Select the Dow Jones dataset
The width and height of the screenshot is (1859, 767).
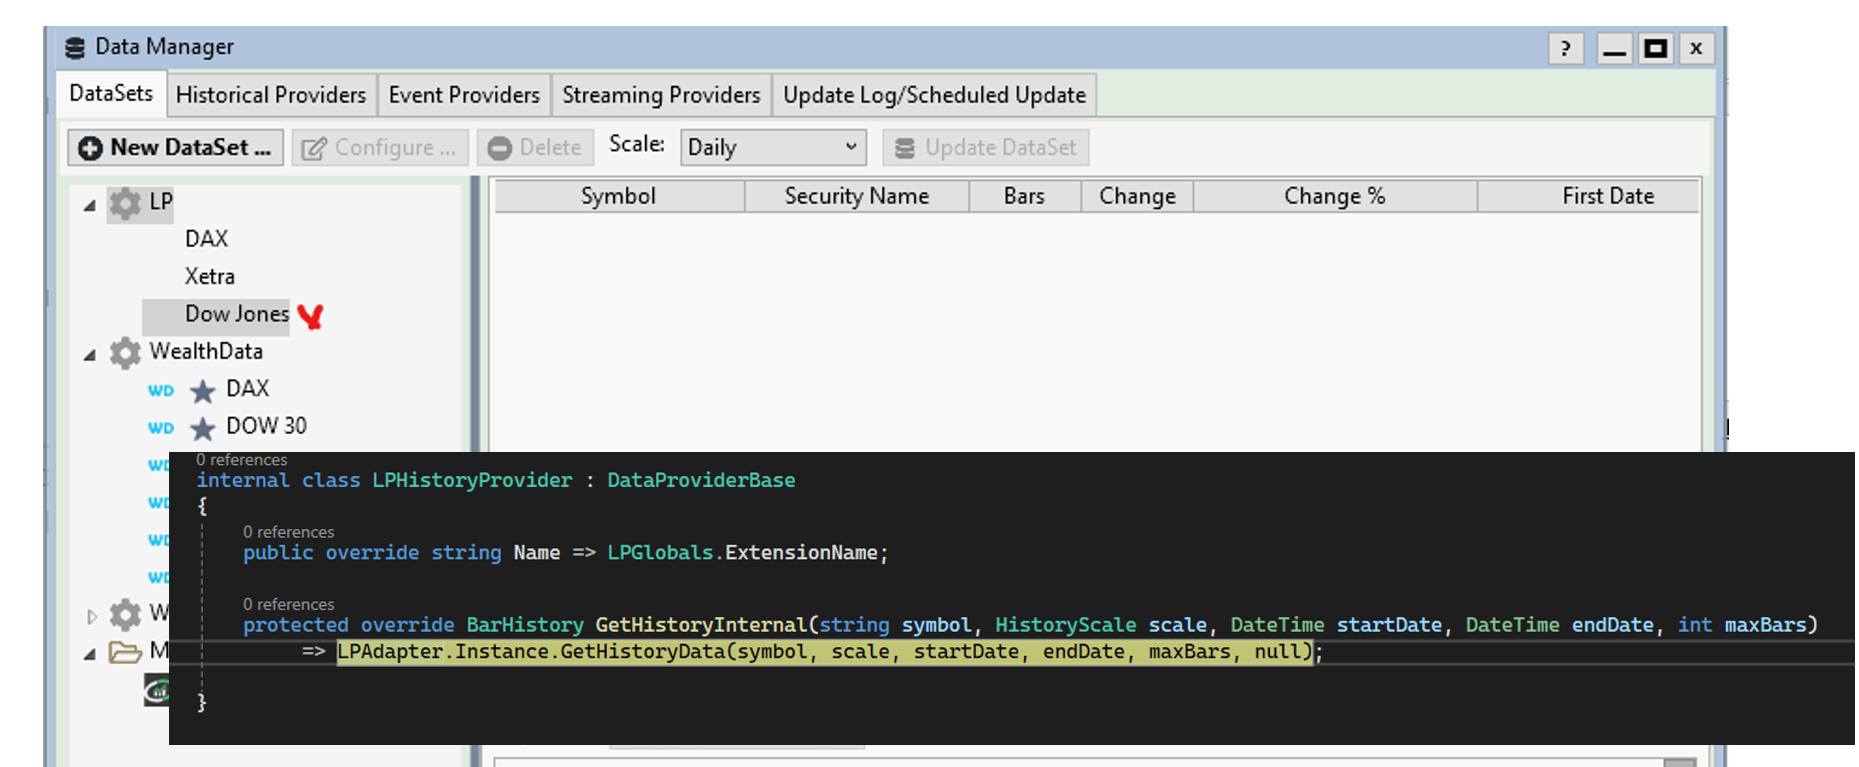(x=237, y=314)
